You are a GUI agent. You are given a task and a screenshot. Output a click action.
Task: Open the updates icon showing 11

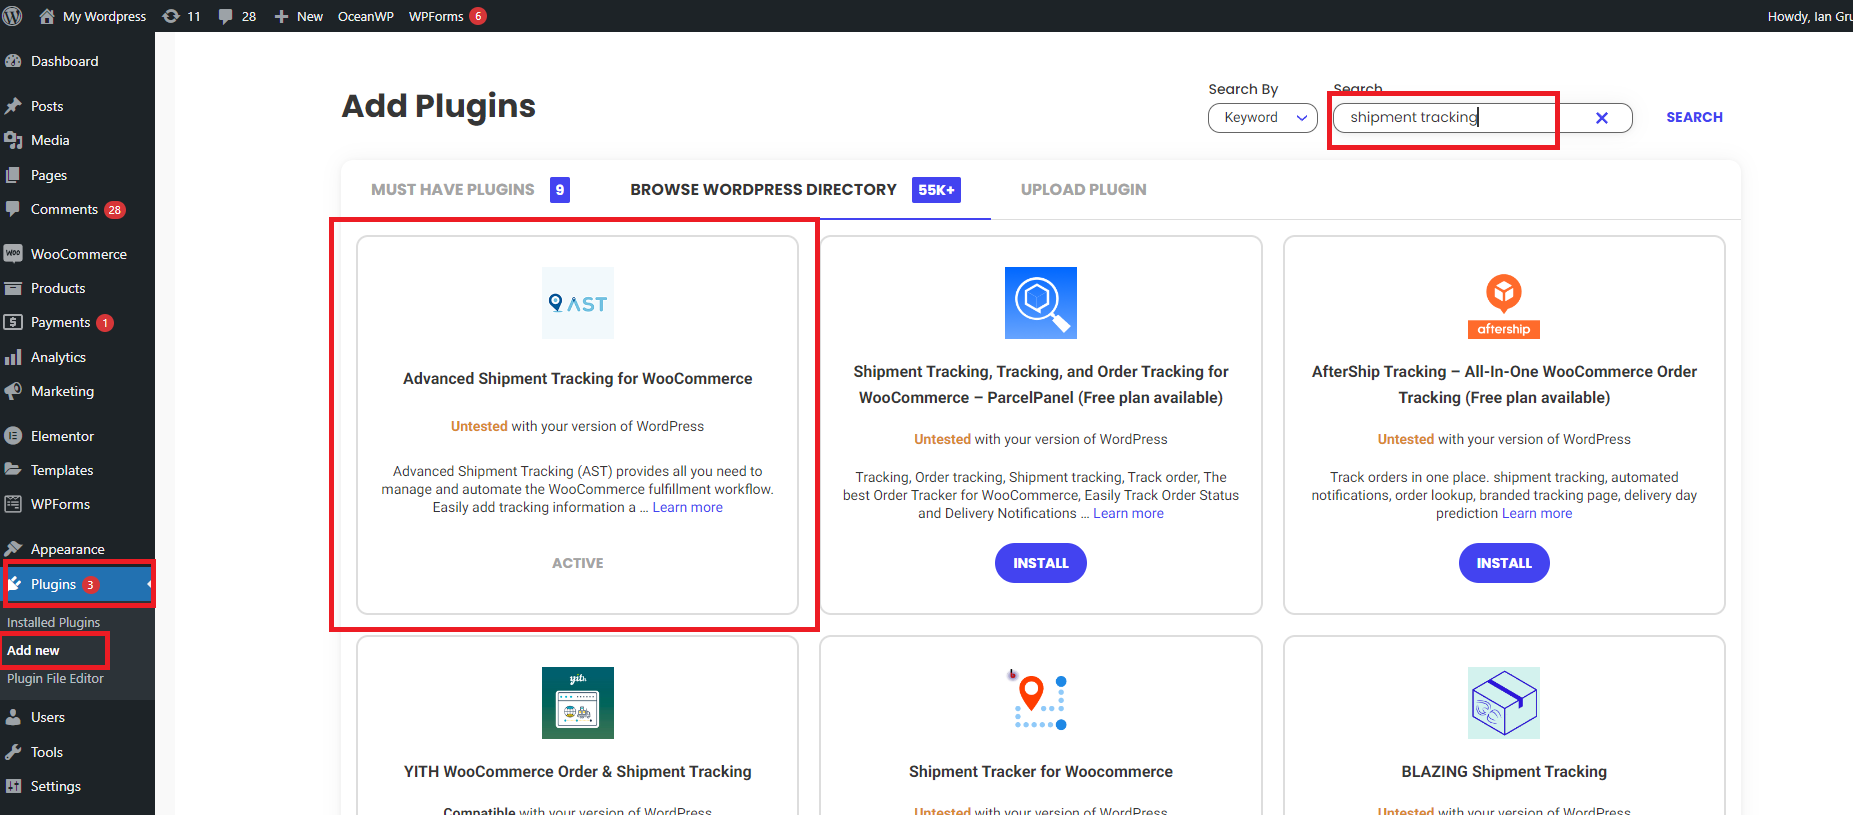pyautogui.click(x=172, y=16)
